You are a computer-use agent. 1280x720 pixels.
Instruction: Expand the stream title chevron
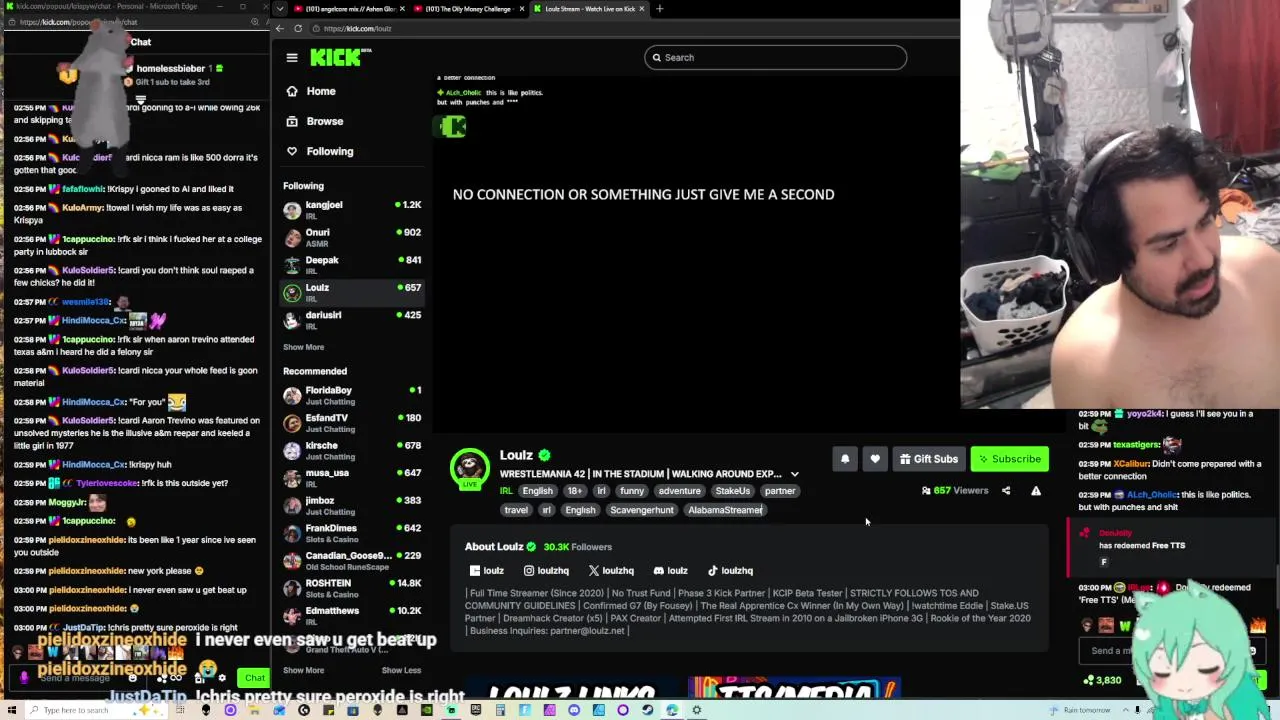pos(795,474)
